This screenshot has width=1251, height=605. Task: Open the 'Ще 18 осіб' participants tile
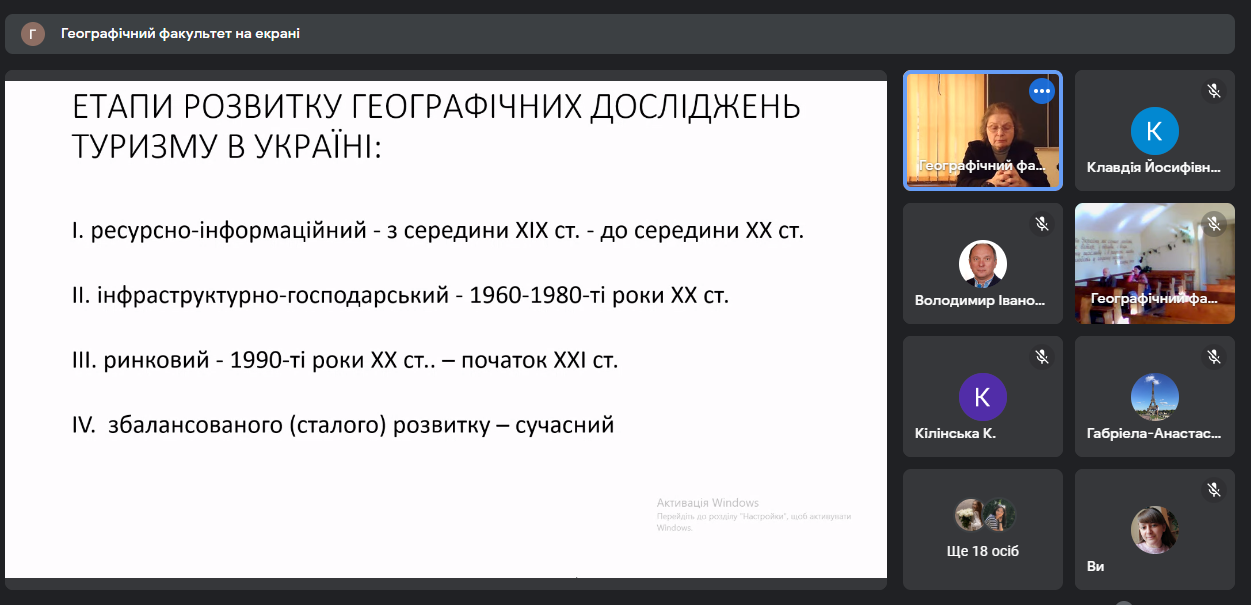983,529
